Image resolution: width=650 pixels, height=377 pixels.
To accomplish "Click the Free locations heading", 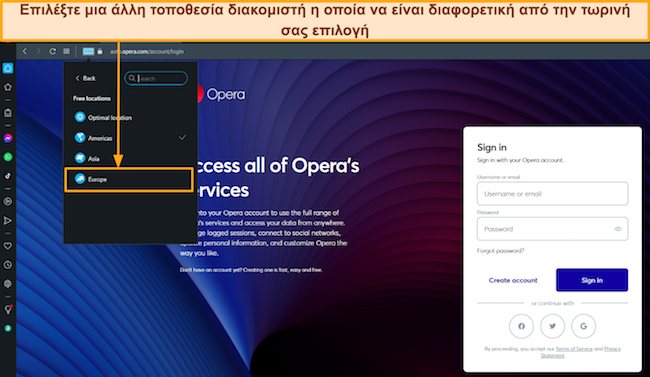I will tap(92, 98).
